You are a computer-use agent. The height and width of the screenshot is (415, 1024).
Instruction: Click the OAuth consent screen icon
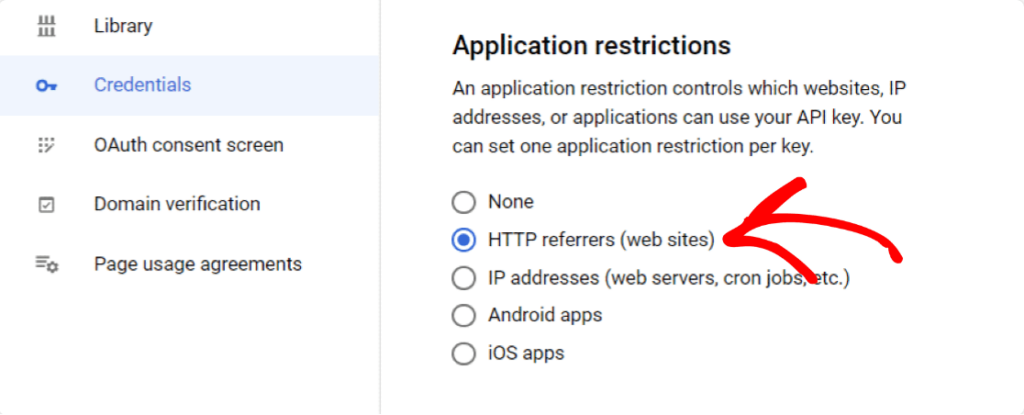(46, 145)
